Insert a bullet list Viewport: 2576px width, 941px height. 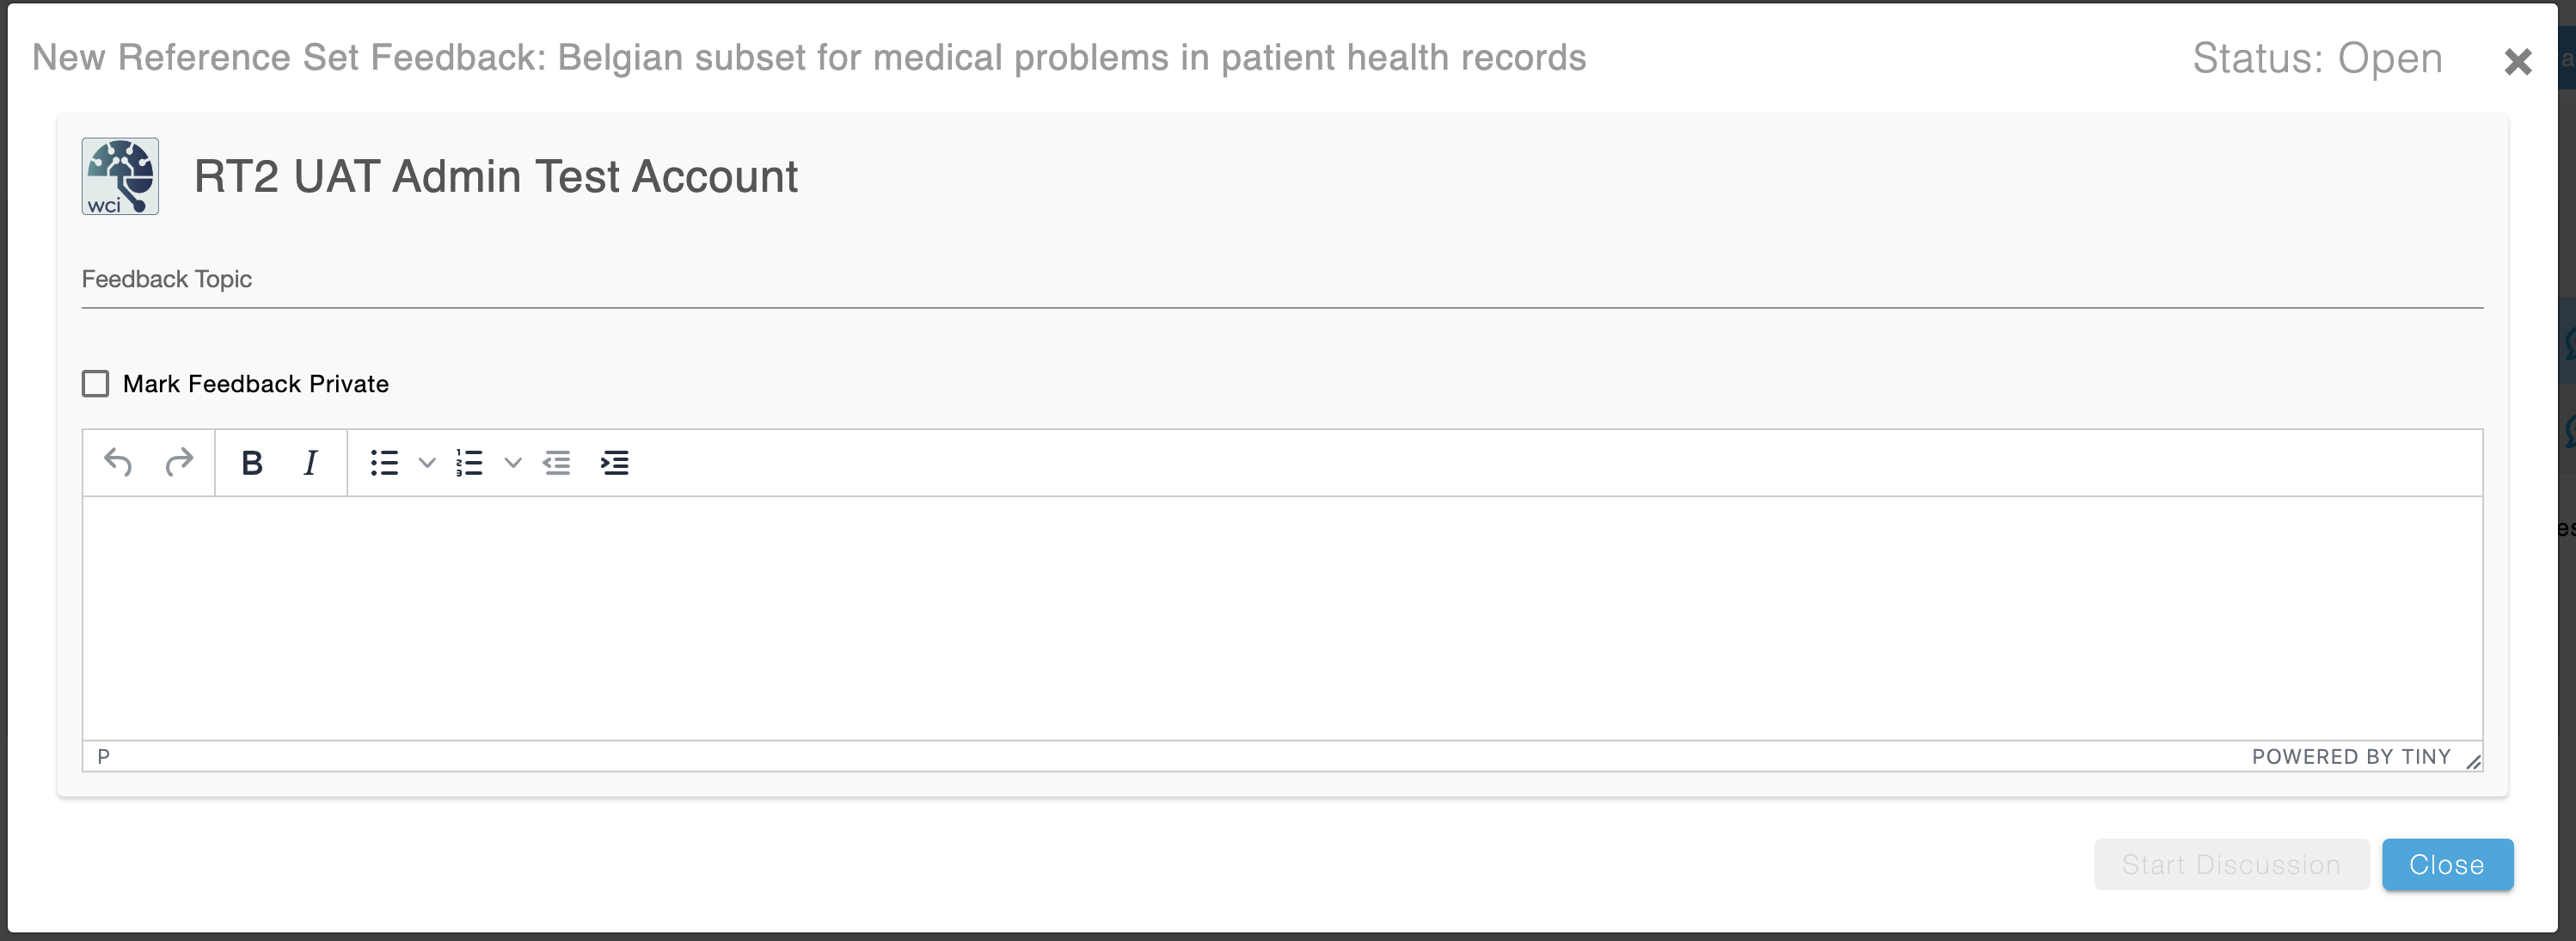click(x=385, y=463)
